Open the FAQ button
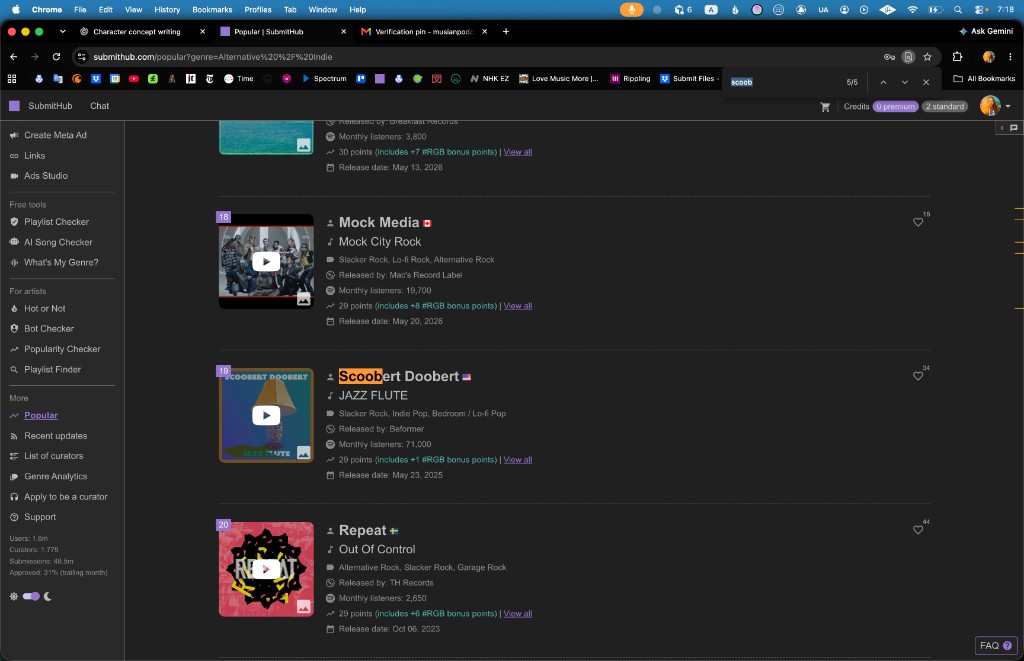Viewport: 1024px width, 661px height. coord(995,645)
